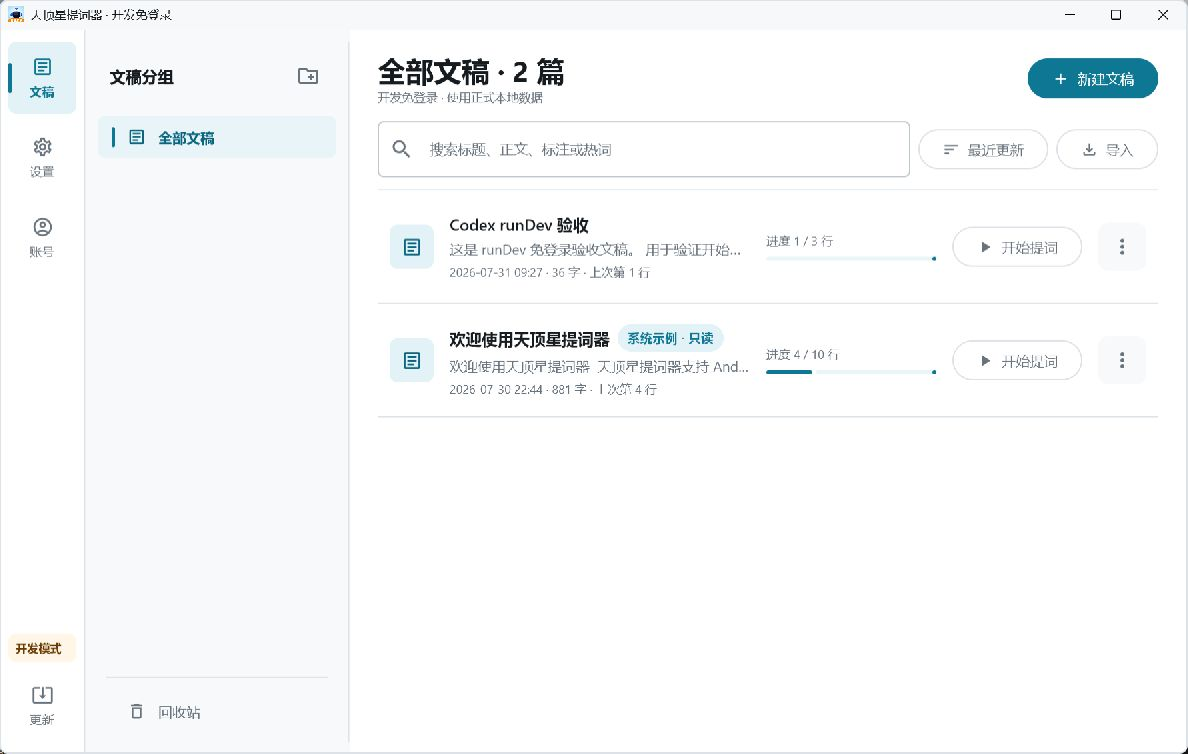Screen dimensions: 1188x754
Task: Click the 导入 import button
Action: click(1107, 150)
